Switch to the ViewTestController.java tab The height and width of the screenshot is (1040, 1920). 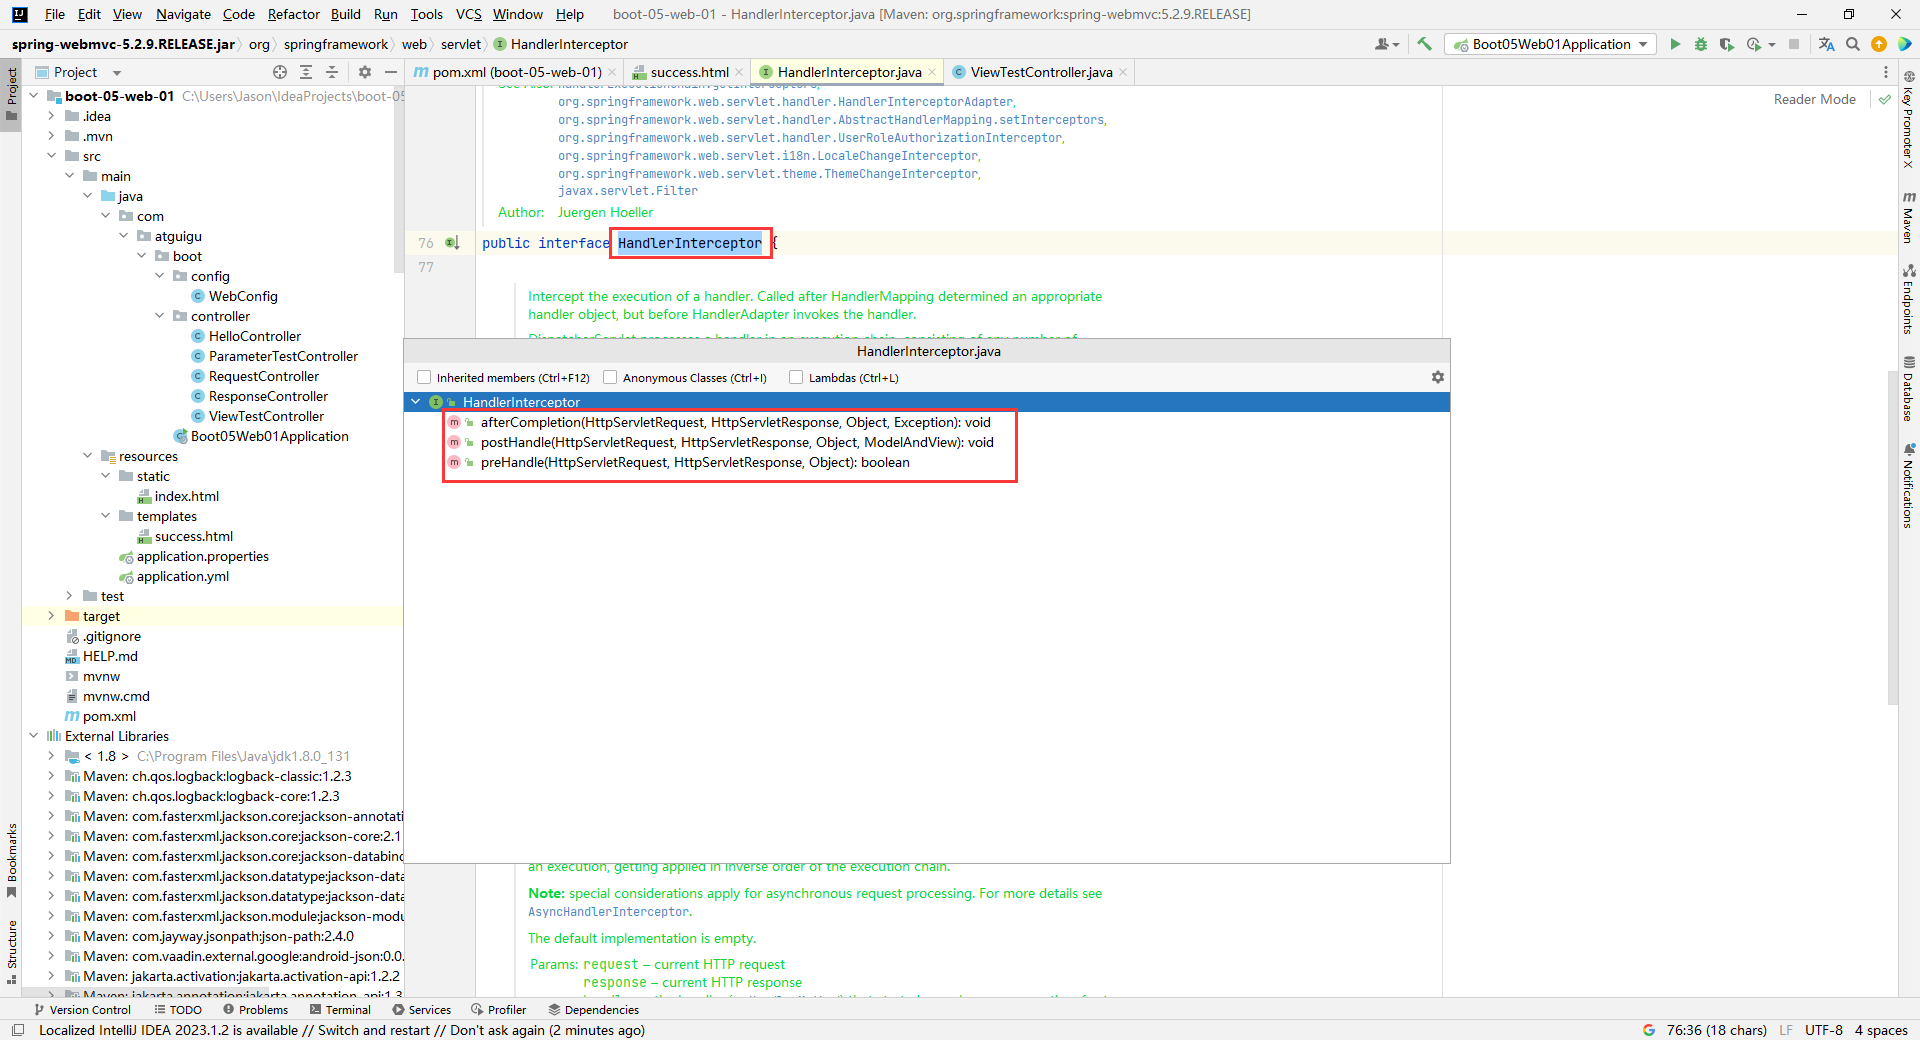[x=1040, y=72]
